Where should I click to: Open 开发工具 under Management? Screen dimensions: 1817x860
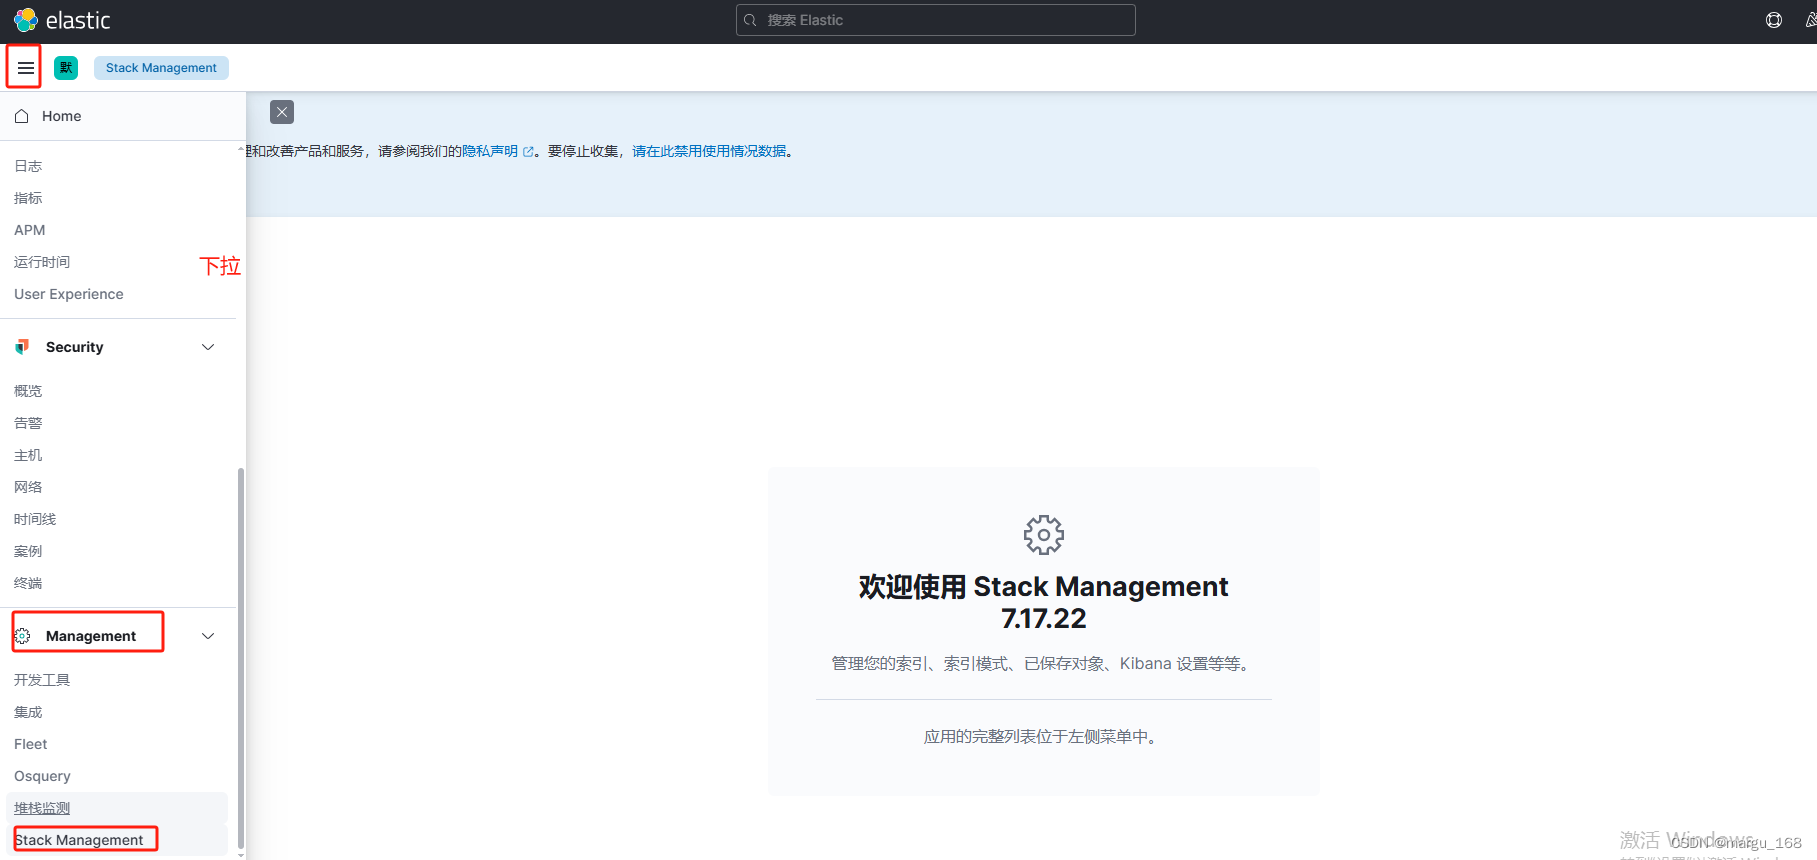(42, 680)
